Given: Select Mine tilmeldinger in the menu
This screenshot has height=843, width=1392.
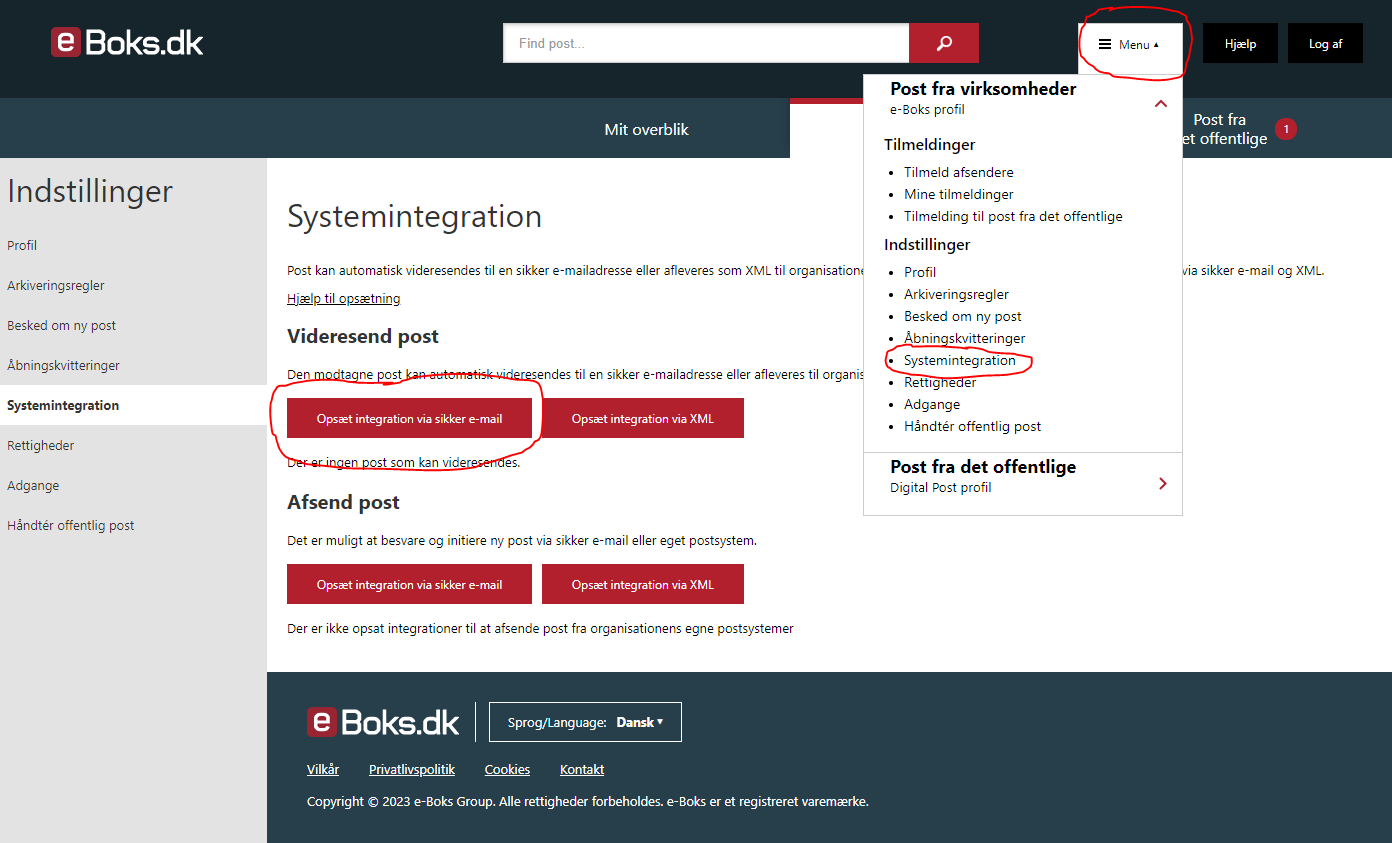Looking at the screenshot, I should click(958, 194).
